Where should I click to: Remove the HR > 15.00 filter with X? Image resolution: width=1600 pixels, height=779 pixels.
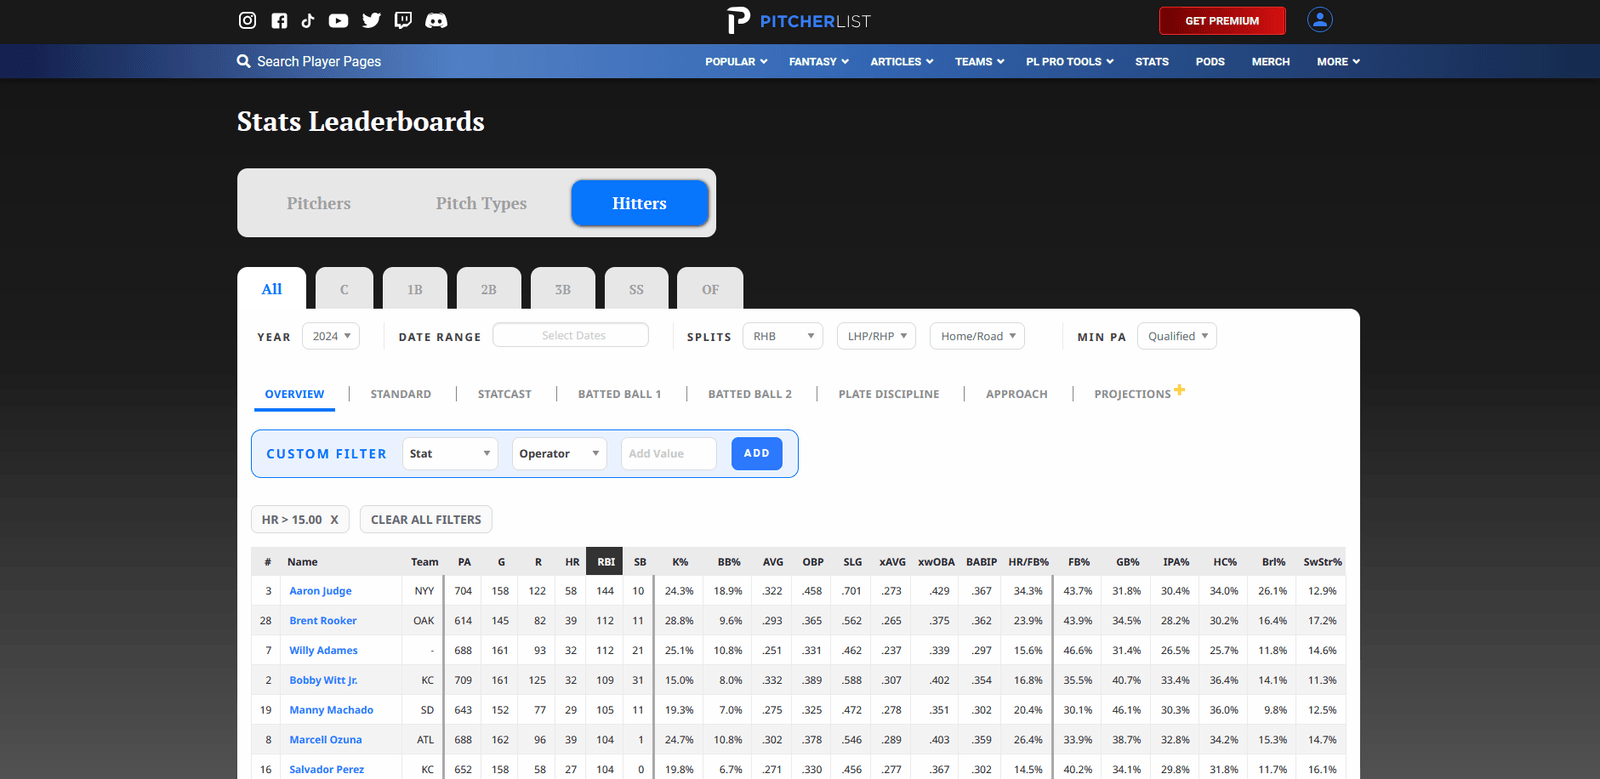point(334,520)
